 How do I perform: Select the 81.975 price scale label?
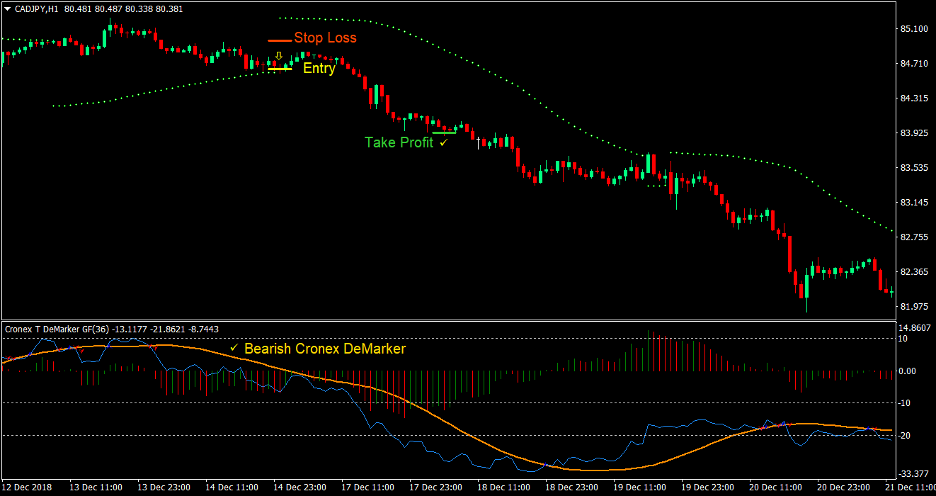[x=914, y=306]
